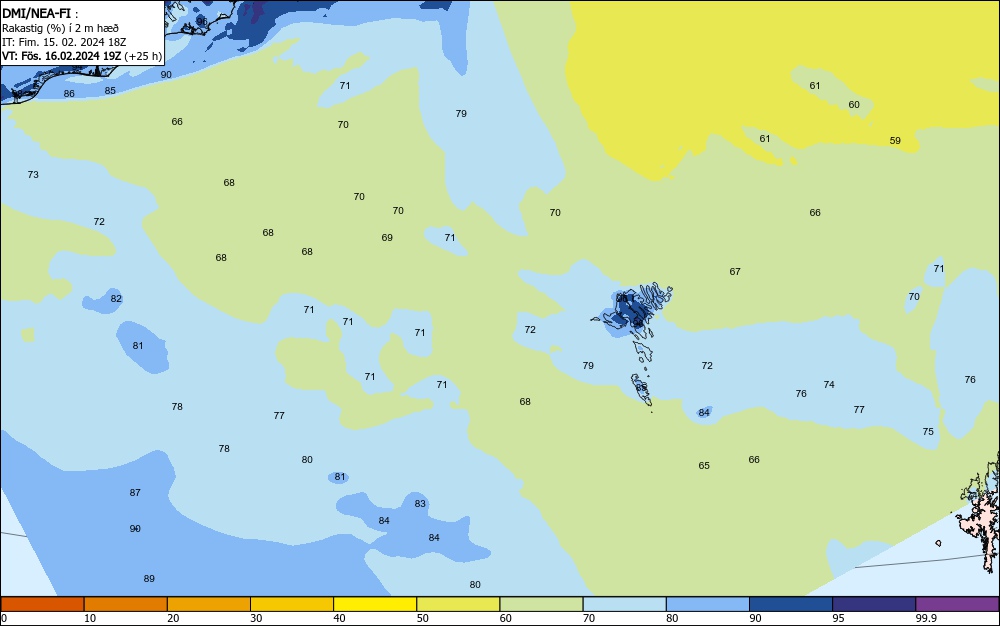This screenshot has height=626, width=1000.
Task: Click the '20' legend tick label
Action: (x=173, y=618)
